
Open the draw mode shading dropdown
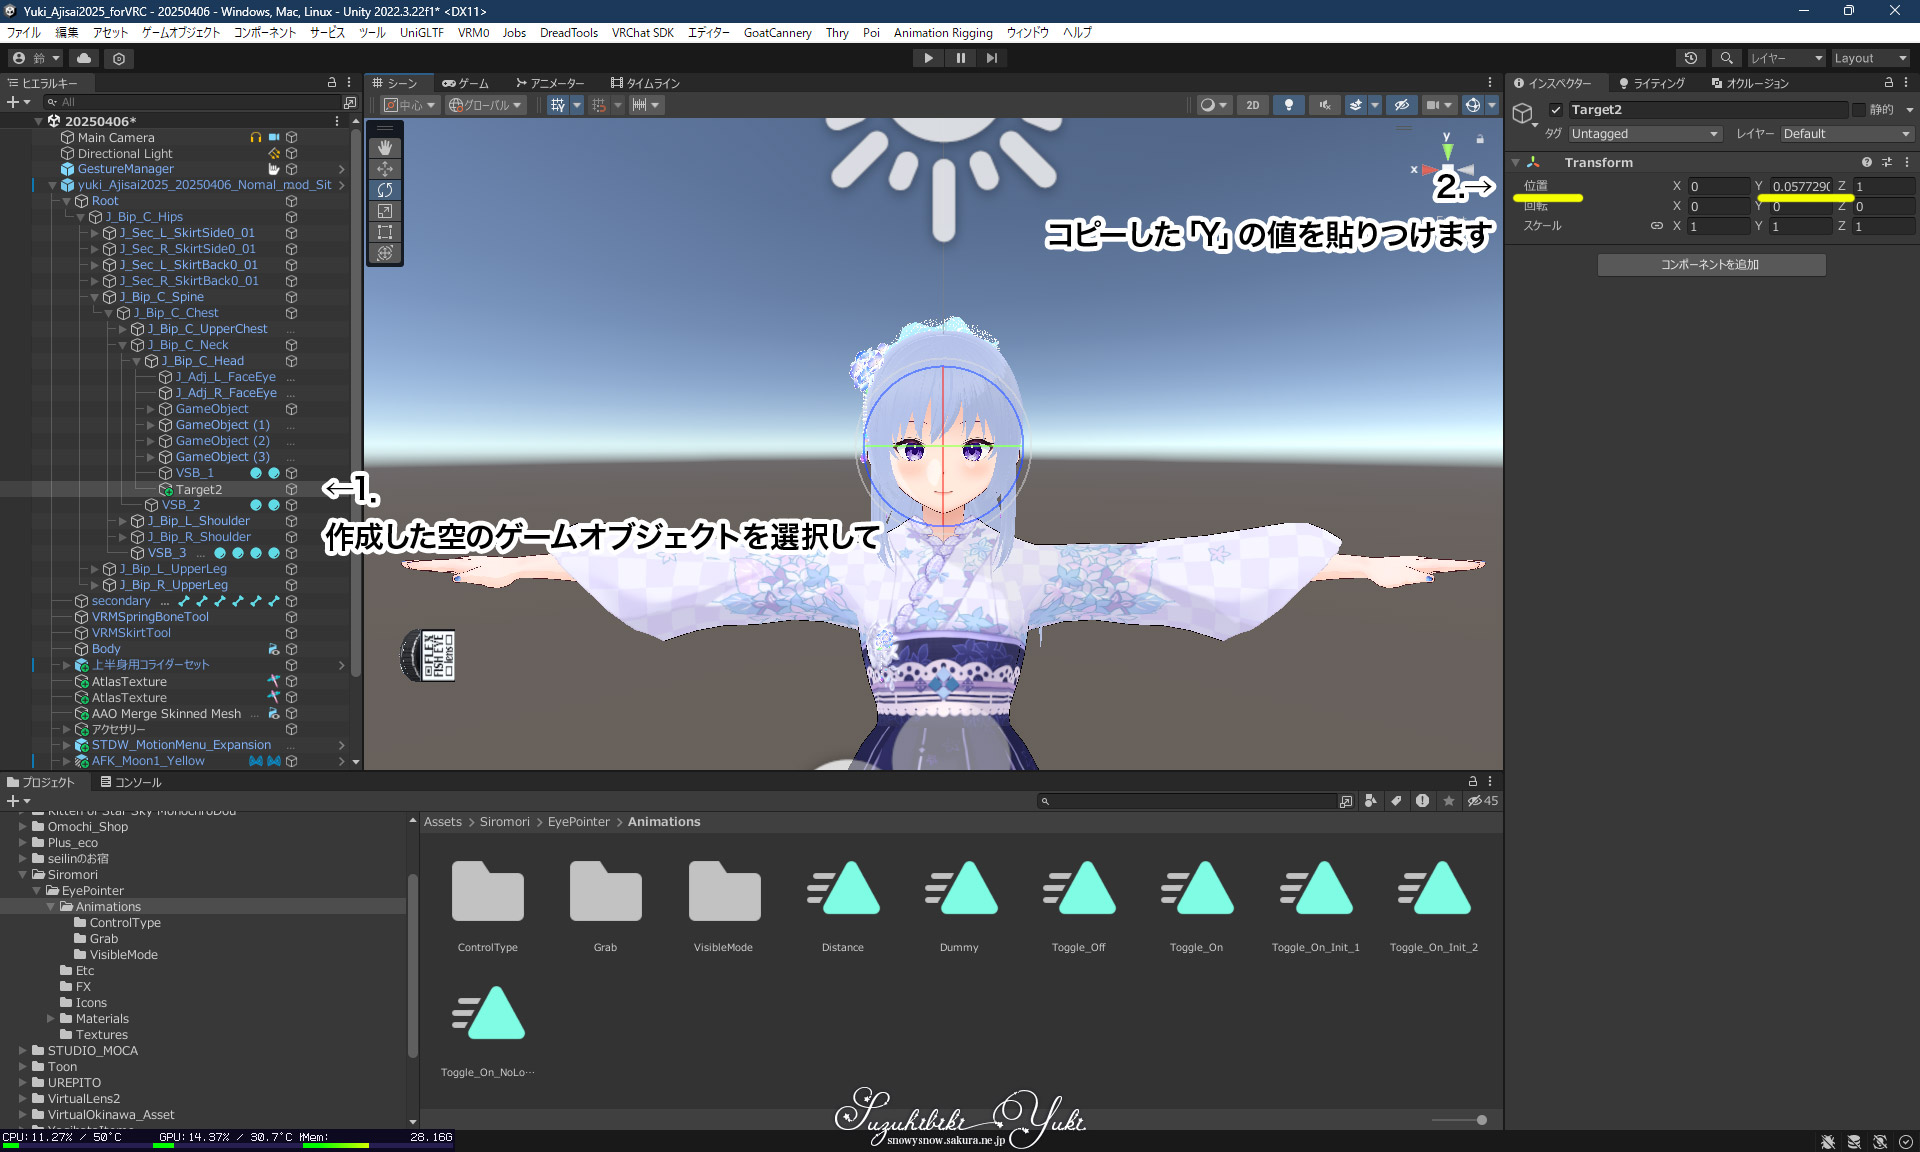click(x=1213, y=105)
